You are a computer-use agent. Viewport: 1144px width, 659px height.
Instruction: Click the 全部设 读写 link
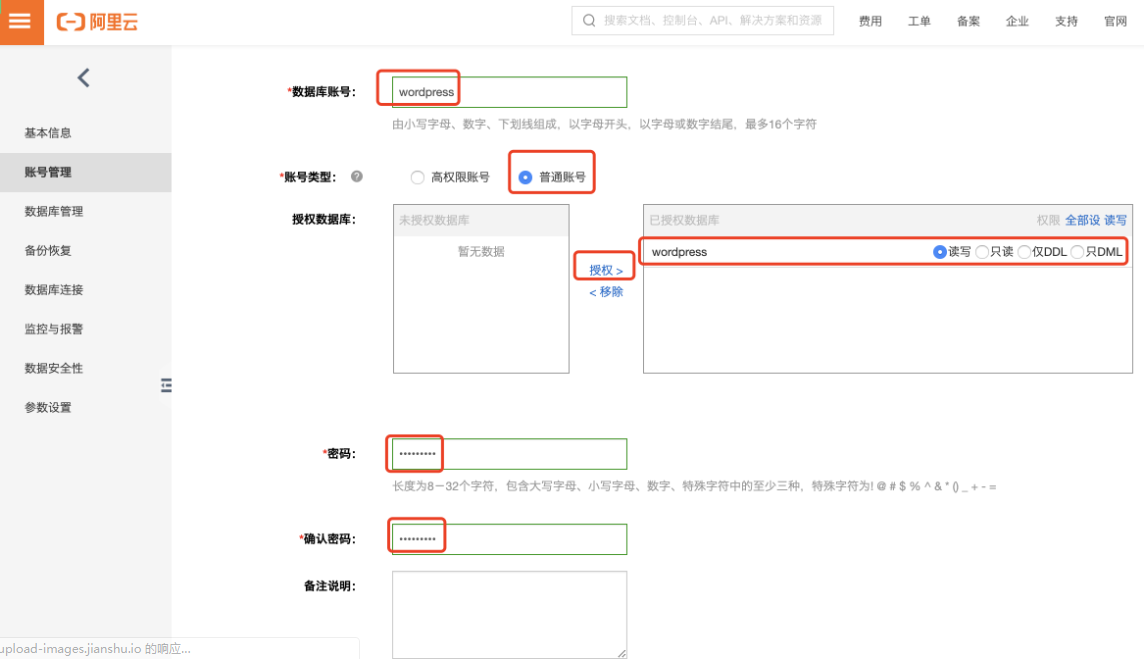pyautogui.click(x=1096, y=219)
